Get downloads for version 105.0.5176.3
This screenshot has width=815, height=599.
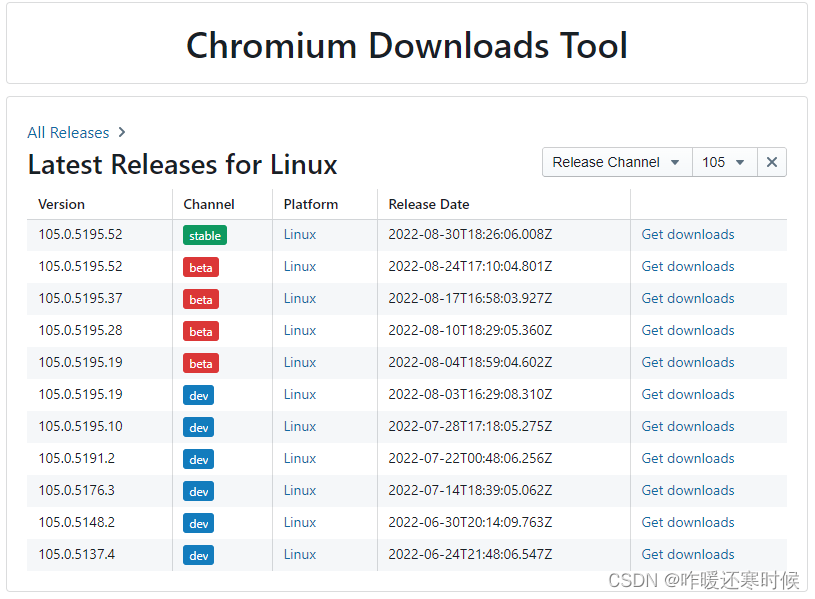tap(688, 490)
